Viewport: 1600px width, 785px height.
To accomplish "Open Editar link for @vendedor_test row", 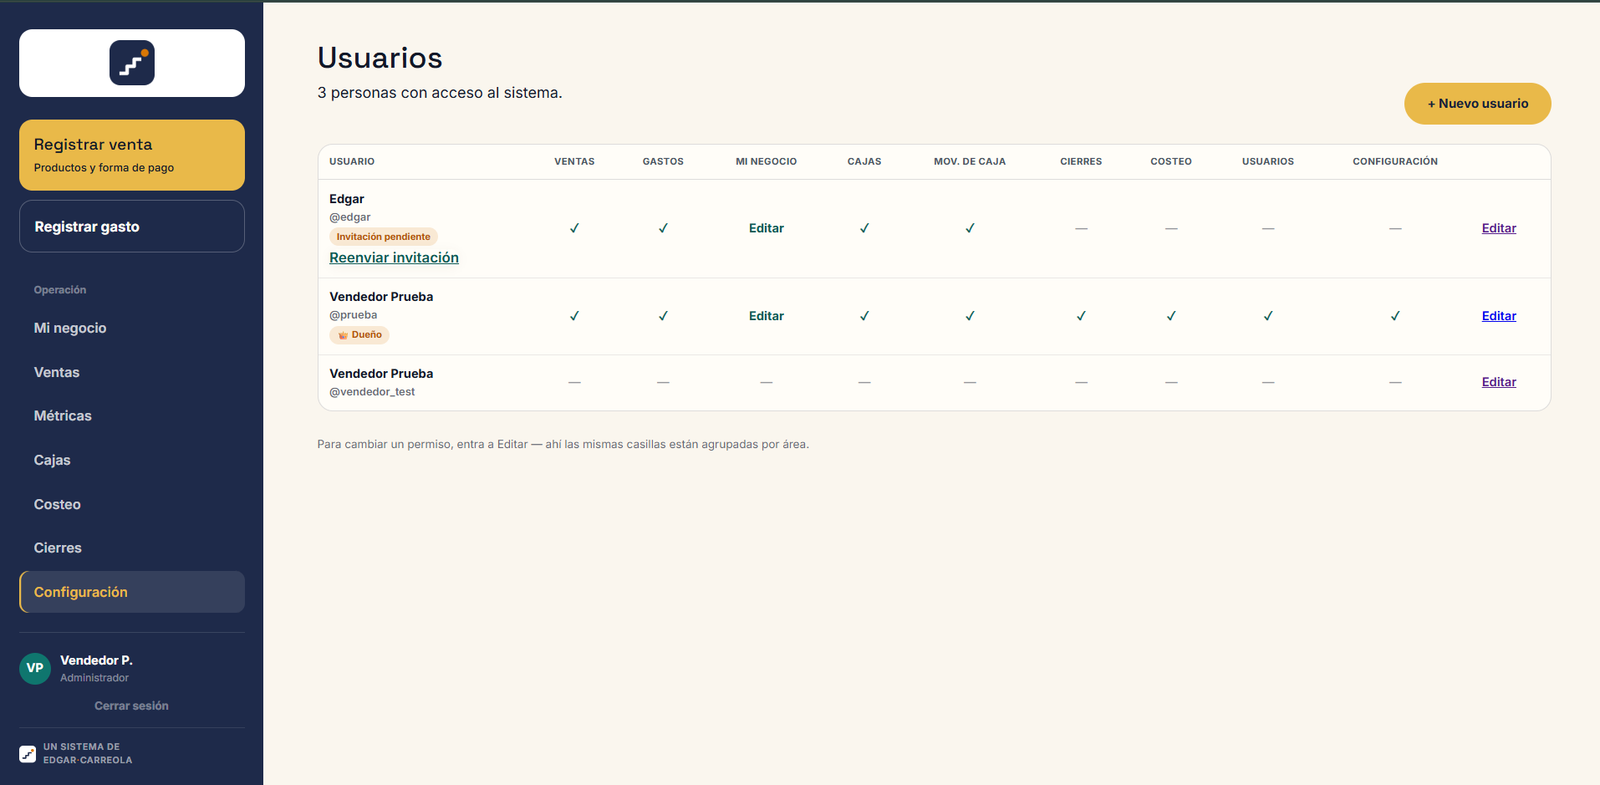I will pos(1499,382).
